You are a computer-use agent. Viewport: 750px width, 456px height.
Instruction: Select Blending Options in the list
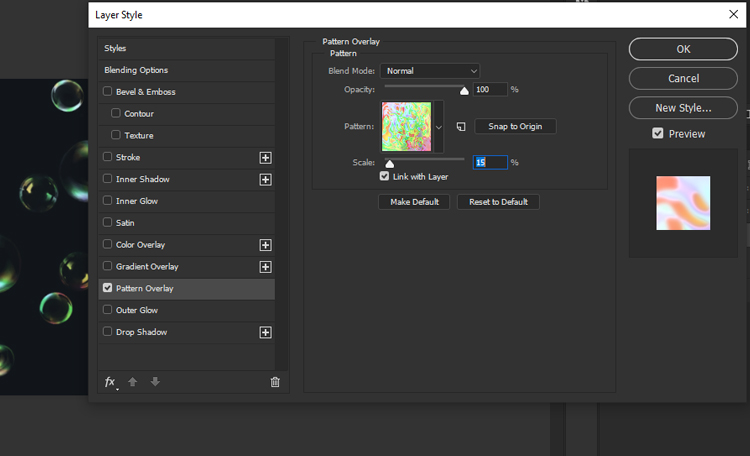coord(136,70)
